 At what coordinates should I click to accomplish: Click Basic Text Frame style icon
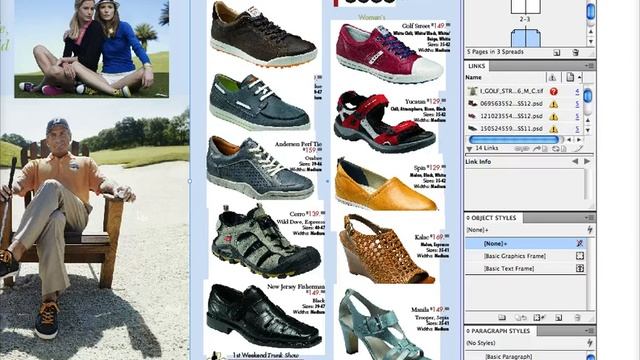pyautogui.click(x=580, y=269)
